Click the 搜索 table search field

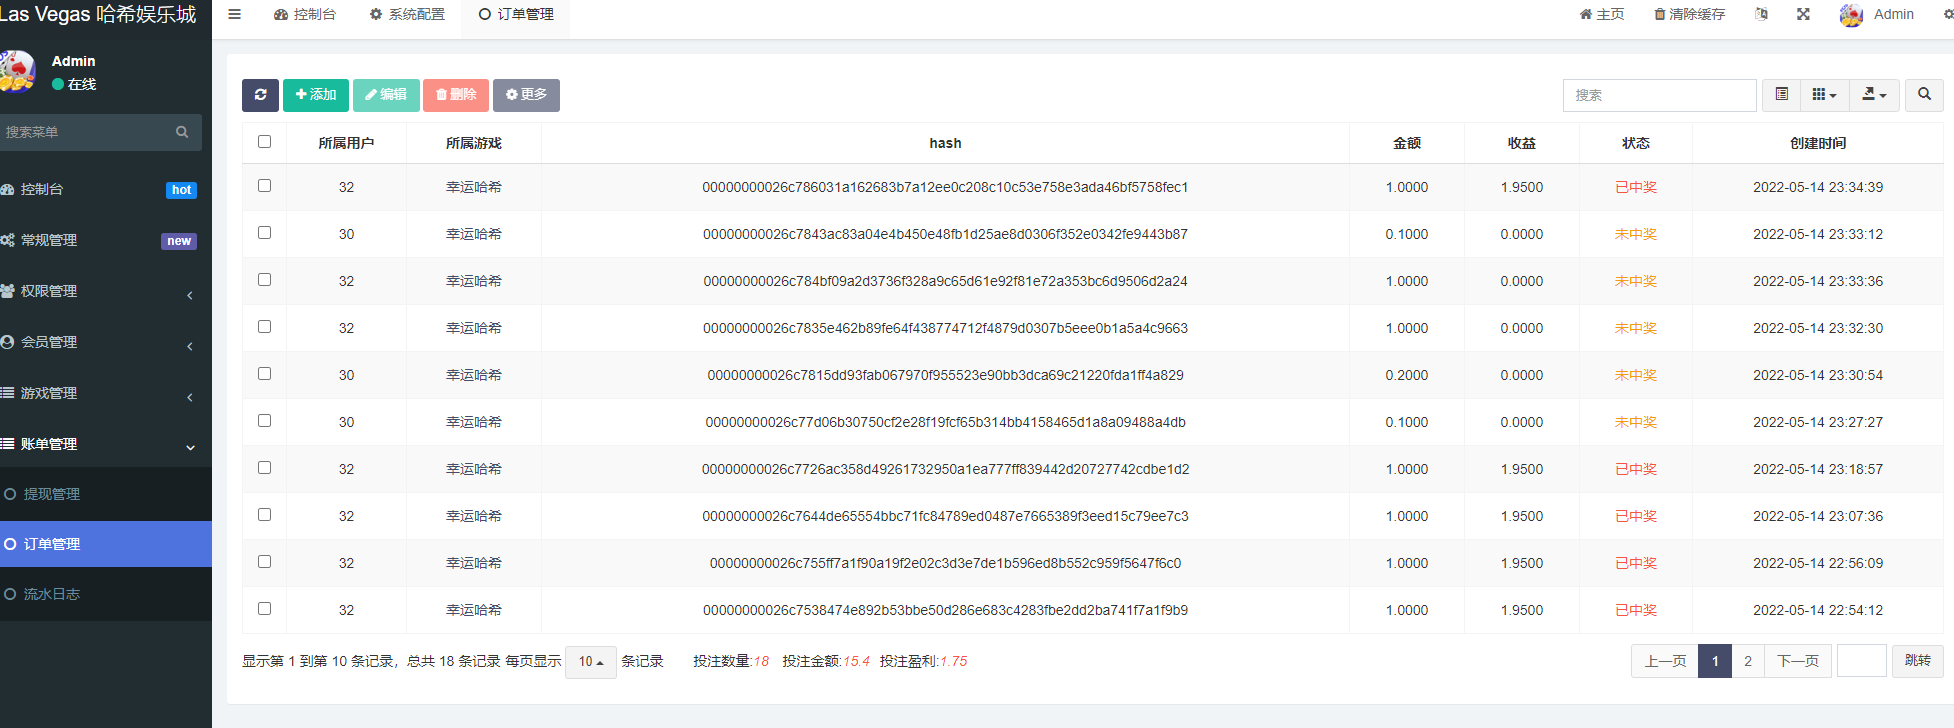tap(1659, 95)
